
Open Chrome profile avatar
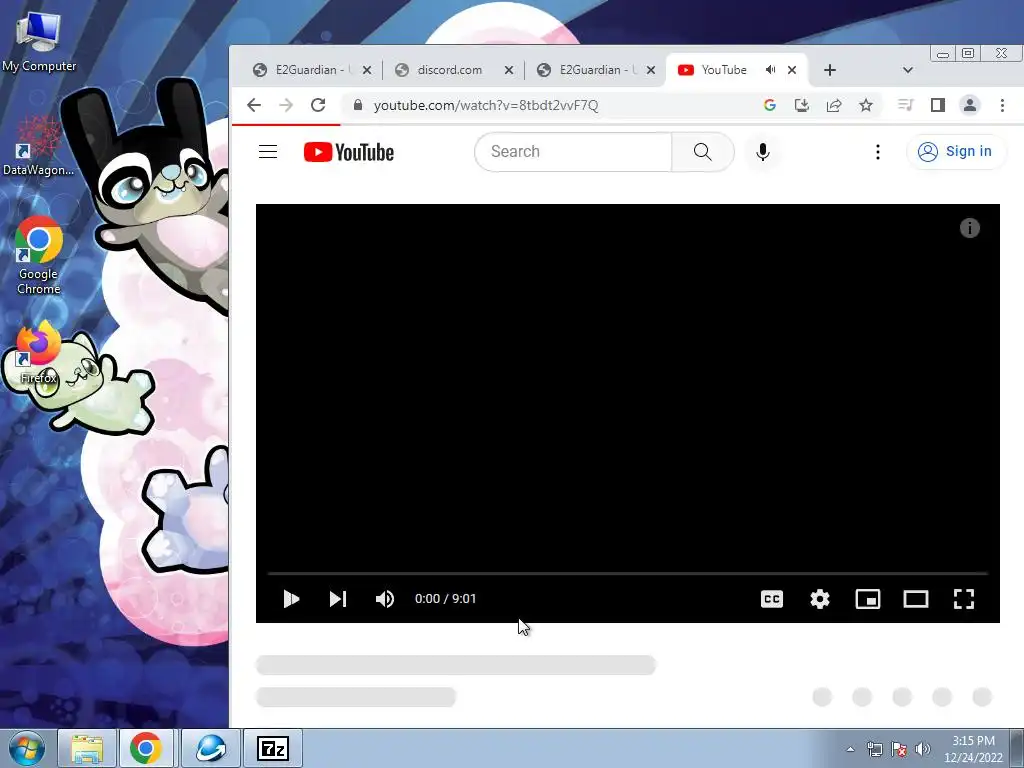[x=970, y=105]
